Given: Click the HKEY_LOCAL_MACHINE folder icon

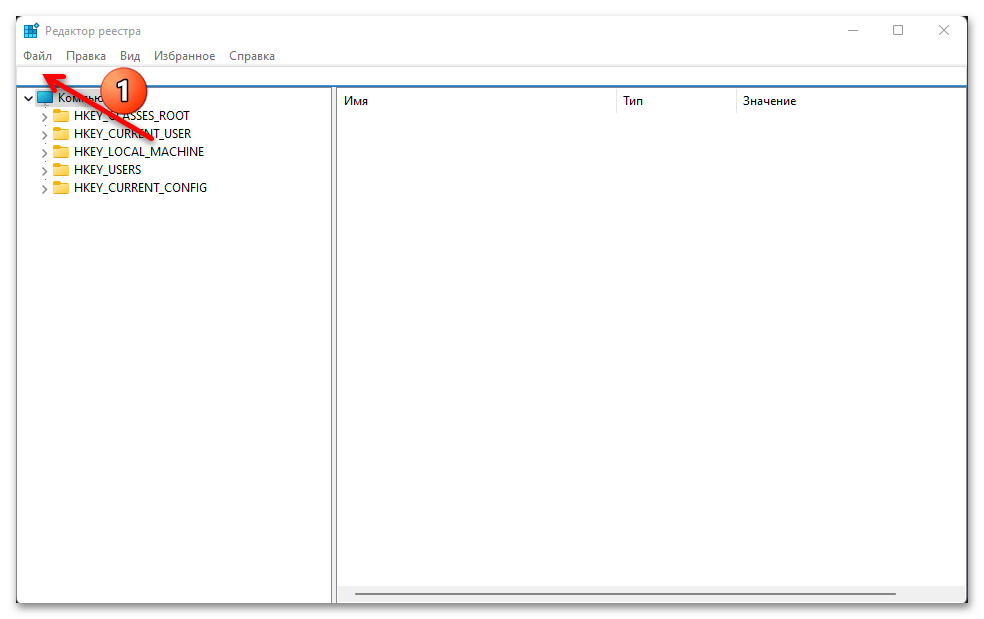Looking at the screenshot, I should click(x=61, y=152).
